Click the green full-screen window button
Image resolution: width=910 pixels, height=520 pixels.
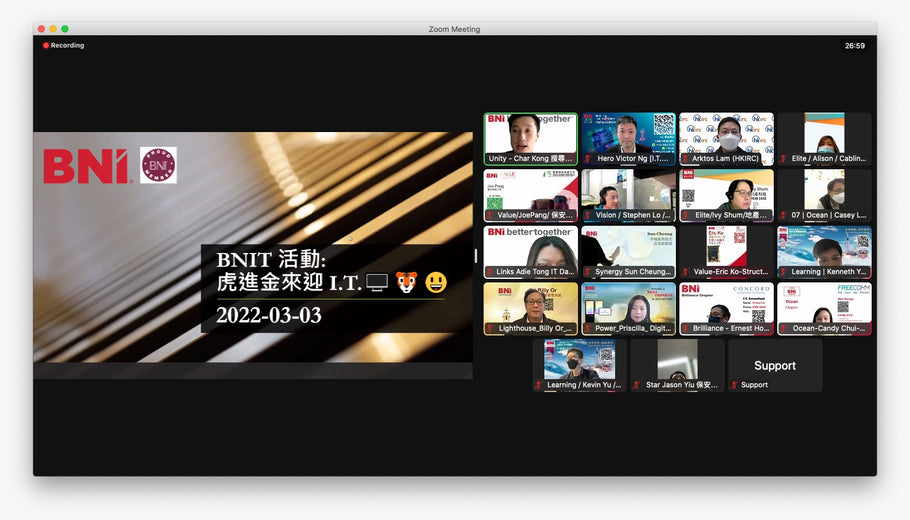[65, 29]
